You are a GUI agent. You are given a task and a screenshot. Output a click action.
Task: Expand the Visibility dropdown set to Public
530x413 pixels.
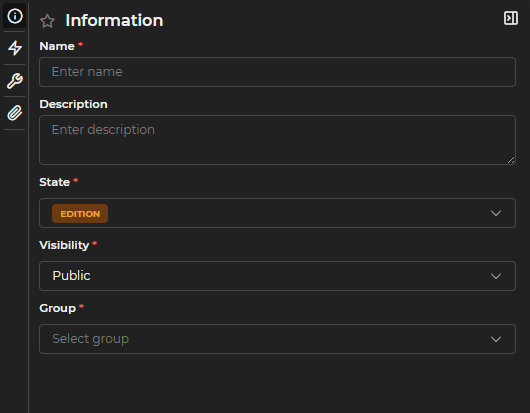(277, 276)
